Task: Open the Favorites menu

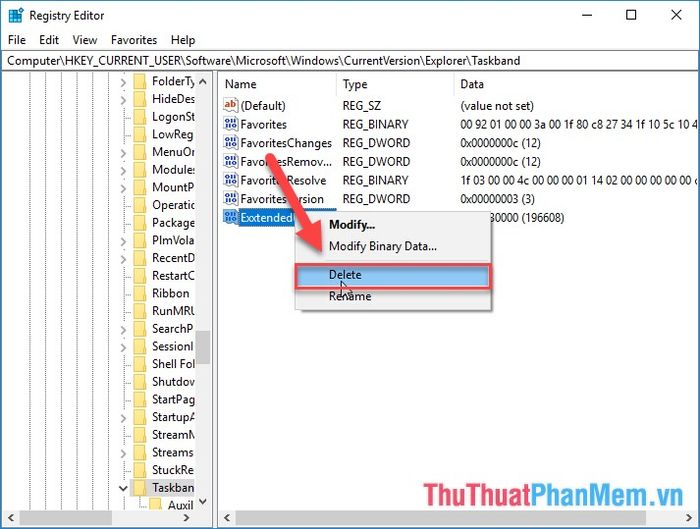Action: point(134,40)
